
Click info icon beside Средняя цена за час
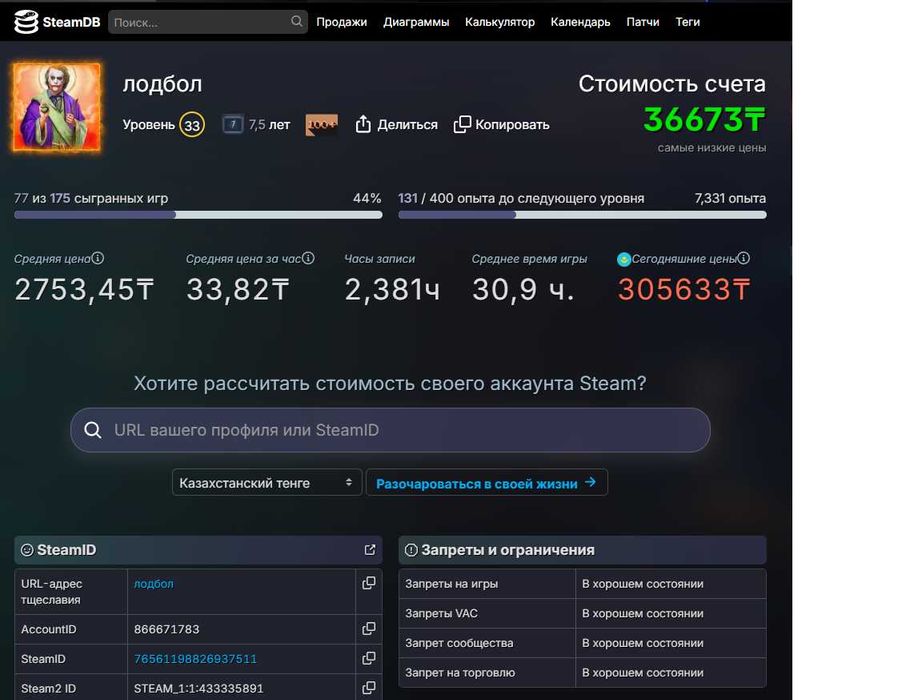(x=308, y=258)
